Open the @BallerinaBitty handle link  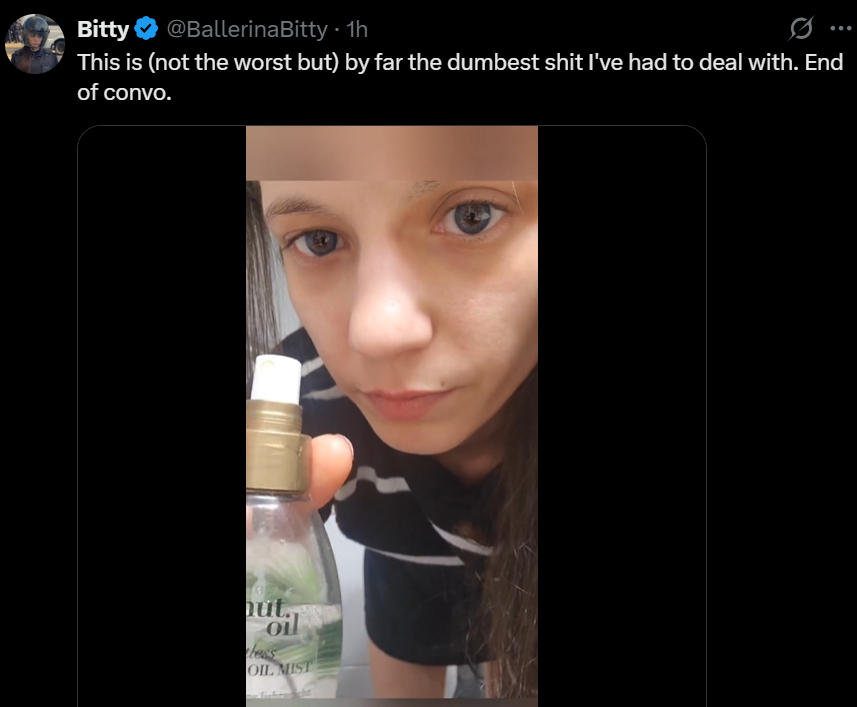[x=246, y=29]
